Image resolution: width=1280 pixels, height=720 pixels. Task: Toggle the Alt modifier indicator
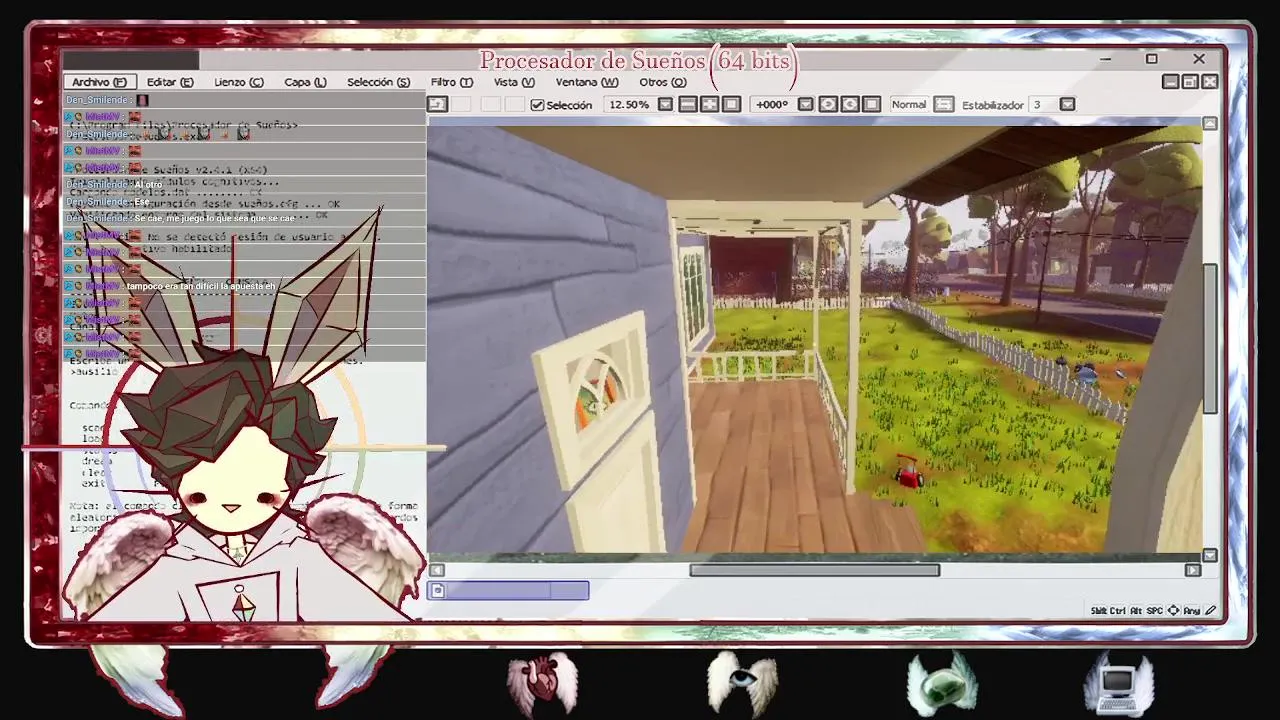pos(1136,610)
